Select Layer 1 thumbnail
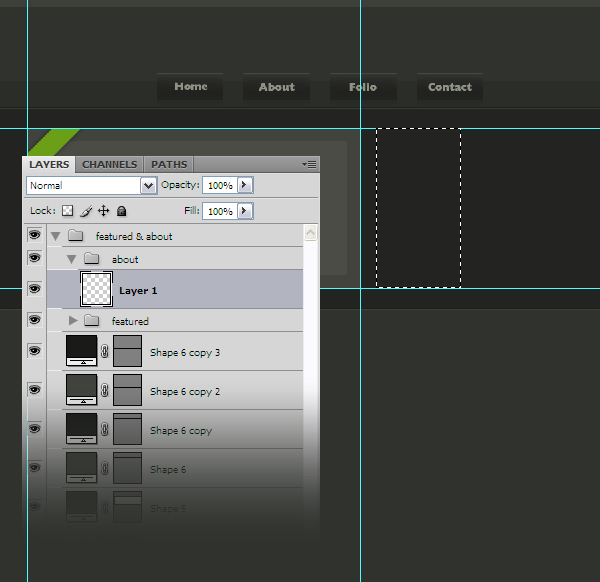The width and height of the screenshot is (600, 582). tap(96, 289)
